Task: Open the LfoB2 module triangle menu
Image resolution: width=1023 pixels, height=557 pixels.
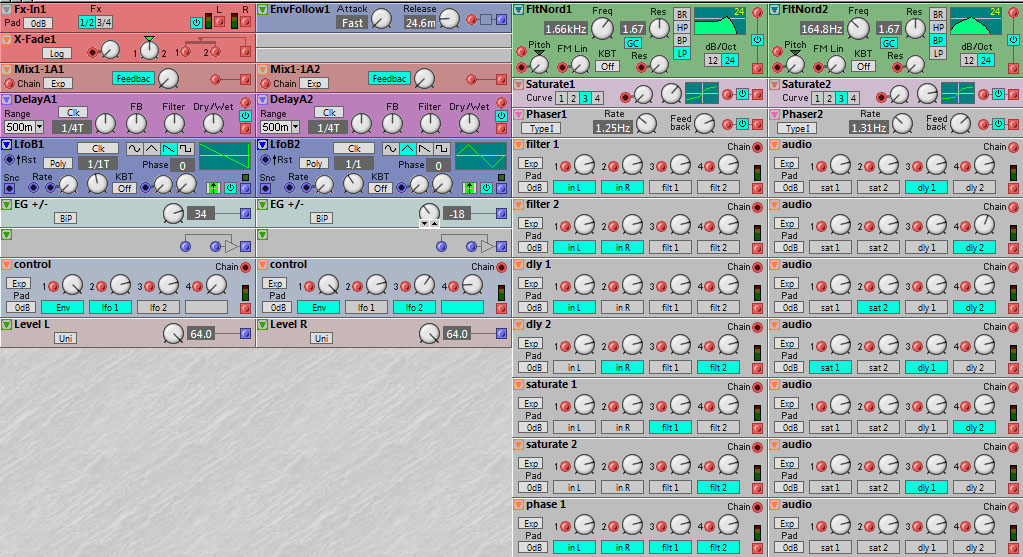Action: (x=262, y=144)
